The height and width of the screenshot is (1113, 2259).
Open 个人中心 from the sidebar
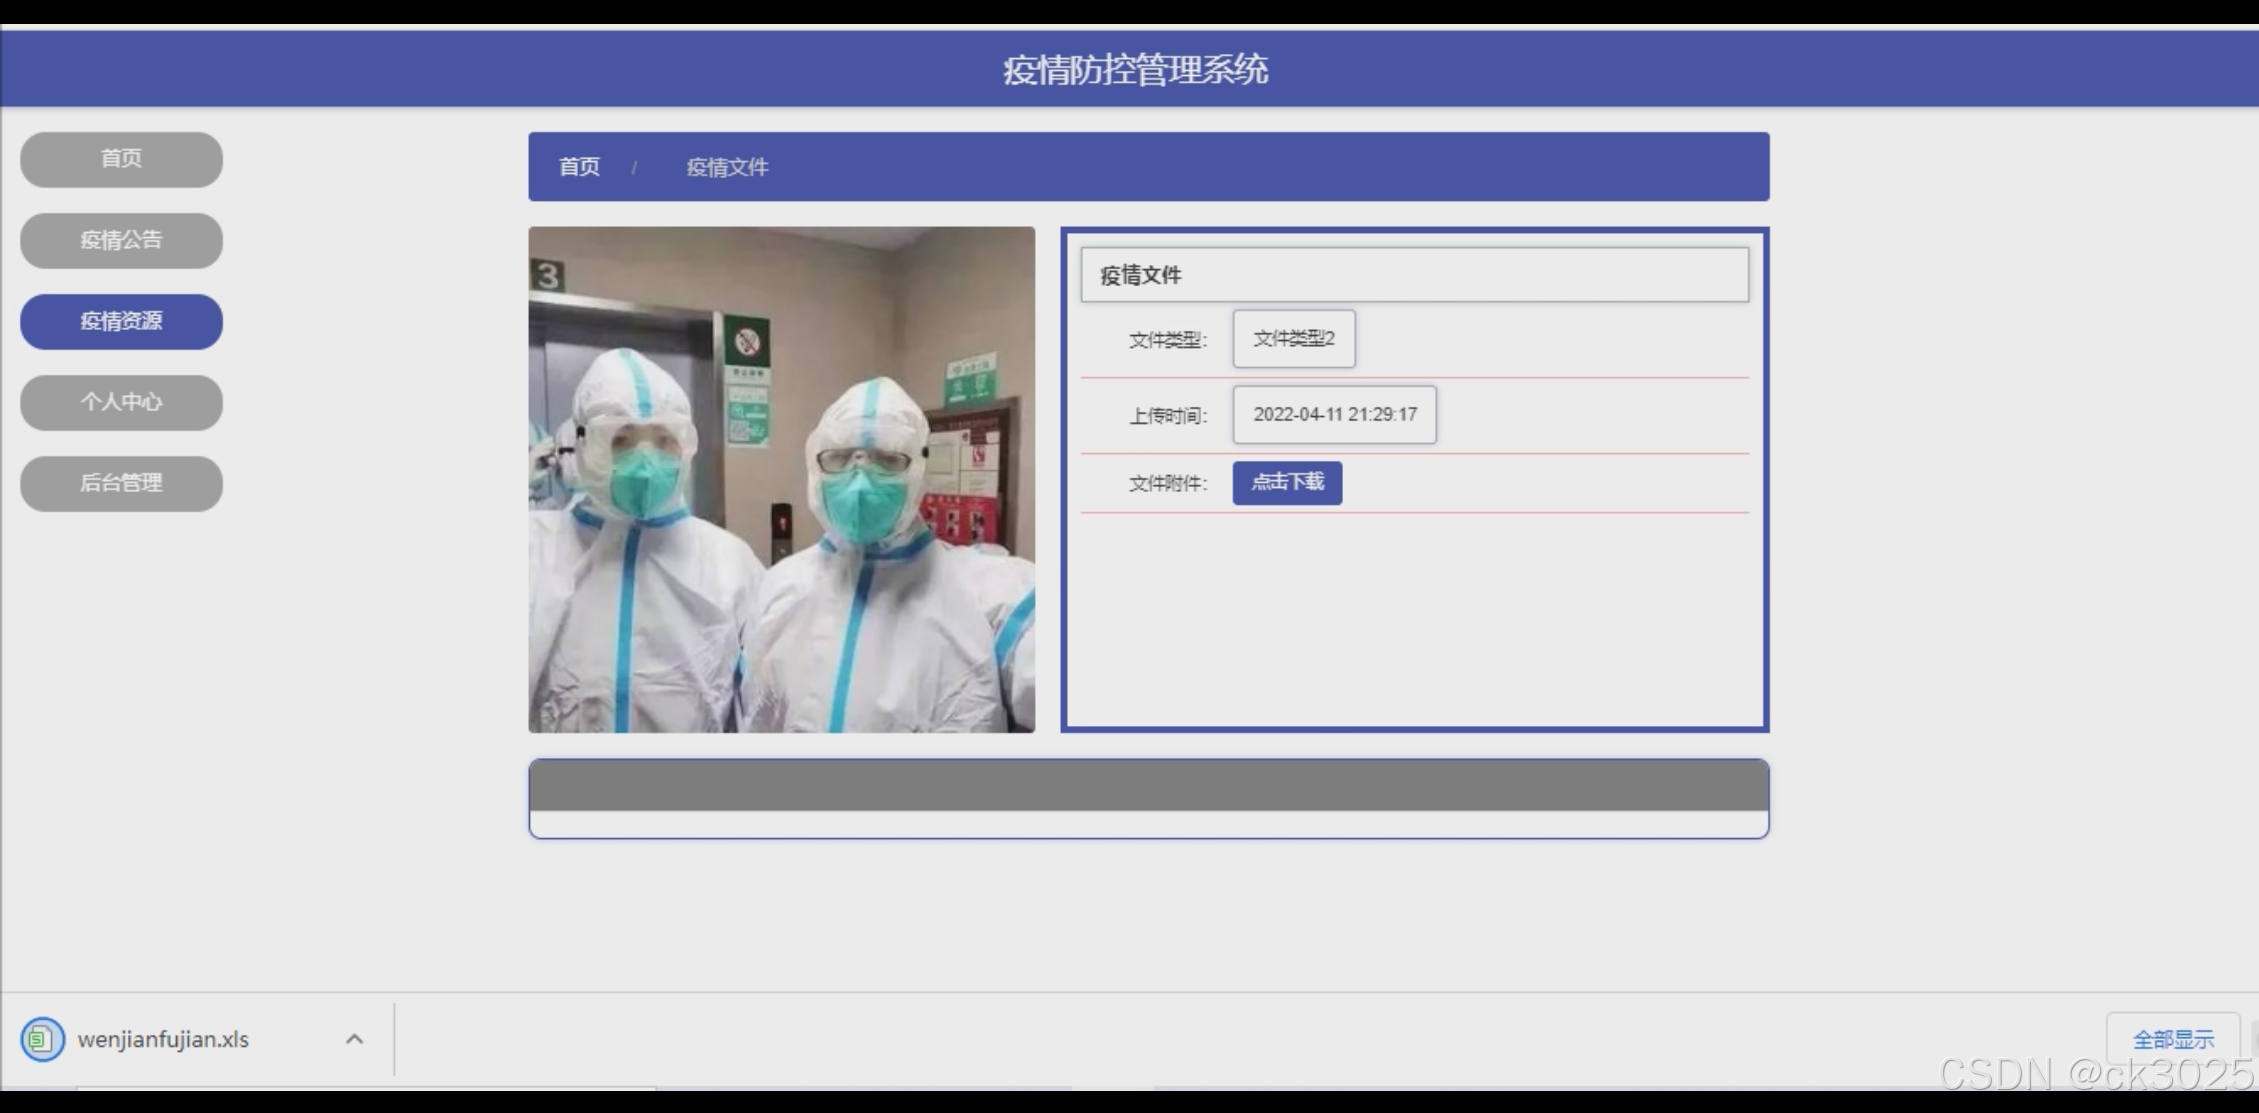click(121, 402)
